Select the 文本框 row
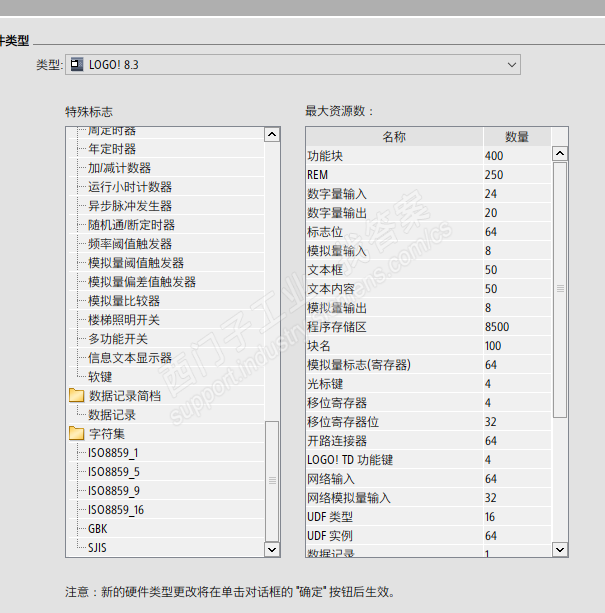605x613 pixels. coord(428,270)
